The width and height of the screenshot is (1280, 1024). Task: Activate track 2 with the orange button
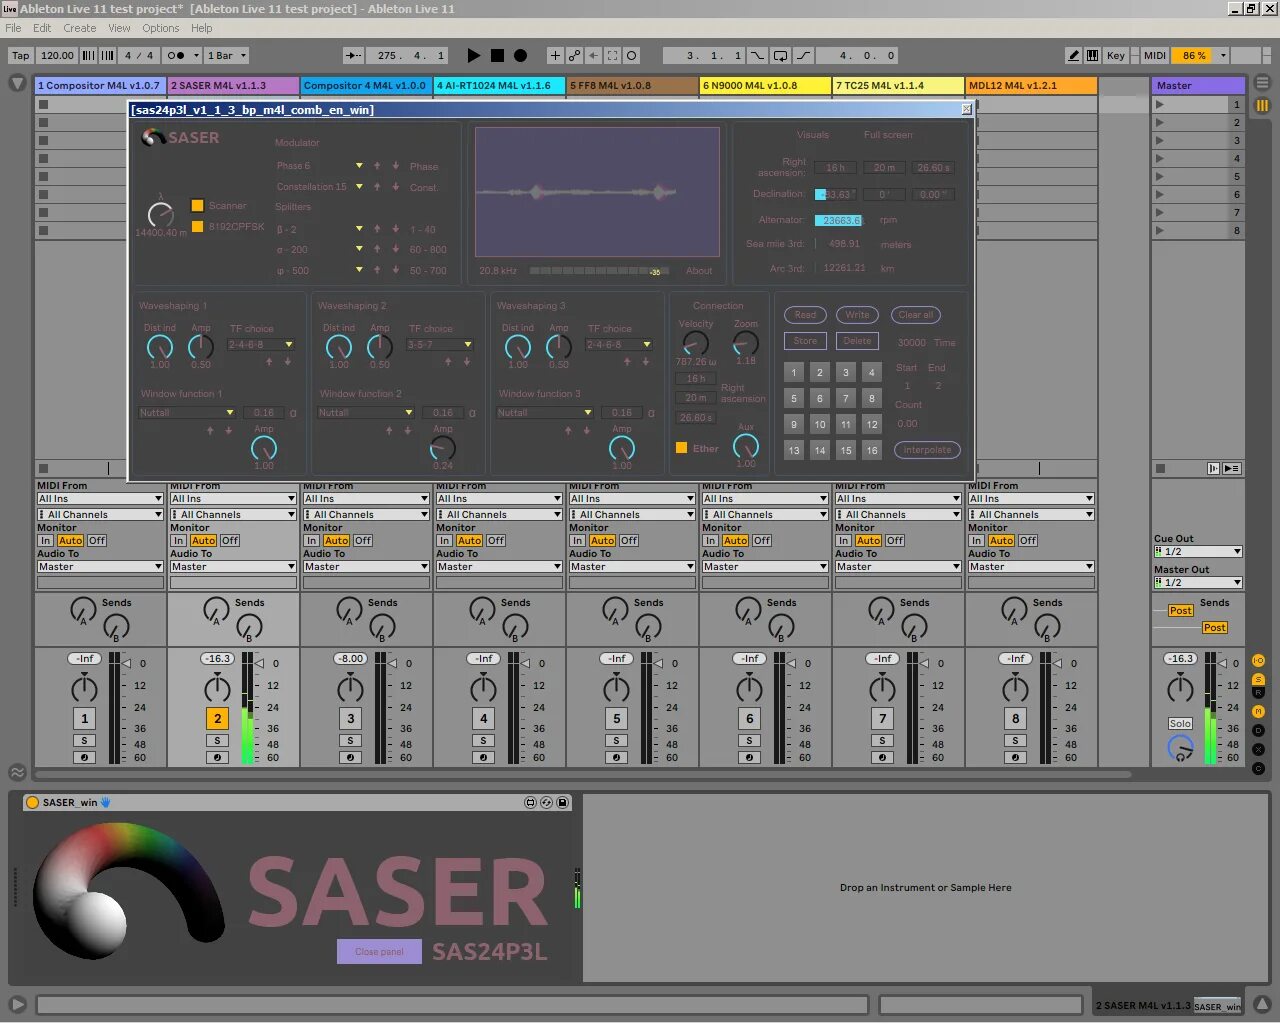click(x=217, y=718)
